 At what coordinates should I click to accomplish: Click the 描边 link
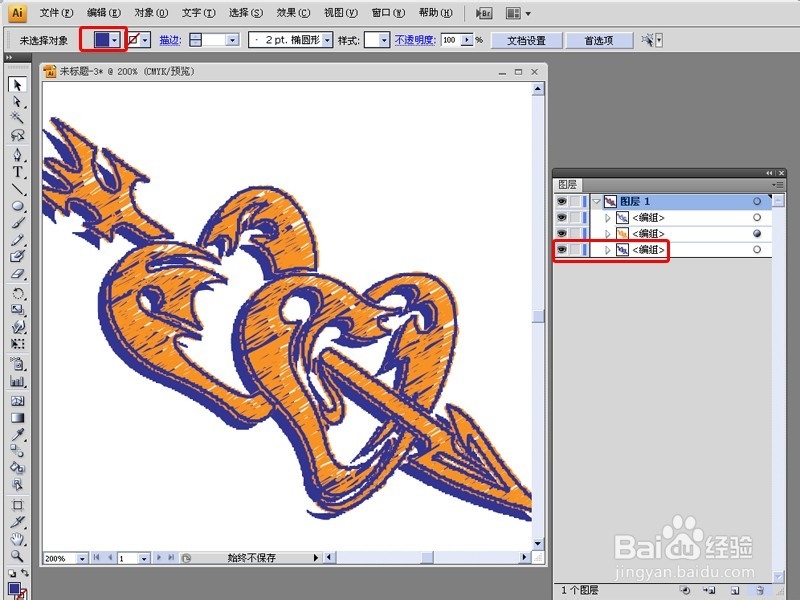point(170,40)
